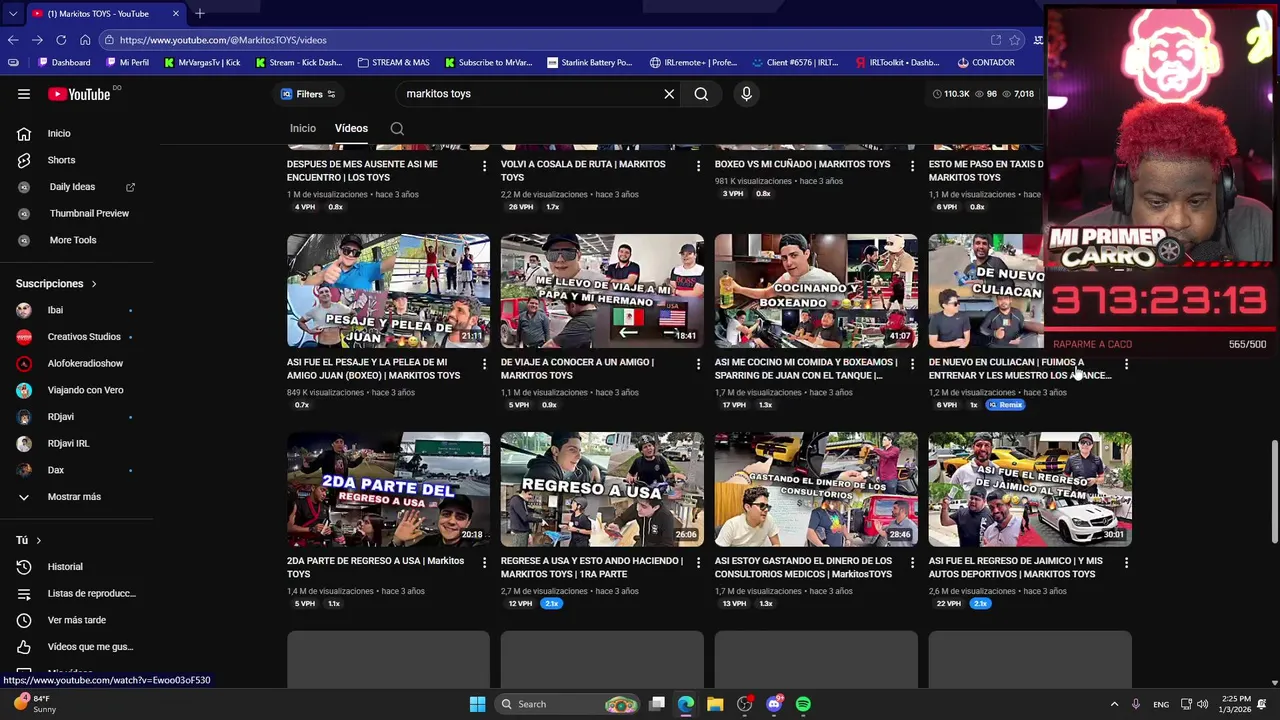
Task: Open Listas de reproducción
Action: click(91, 594)
